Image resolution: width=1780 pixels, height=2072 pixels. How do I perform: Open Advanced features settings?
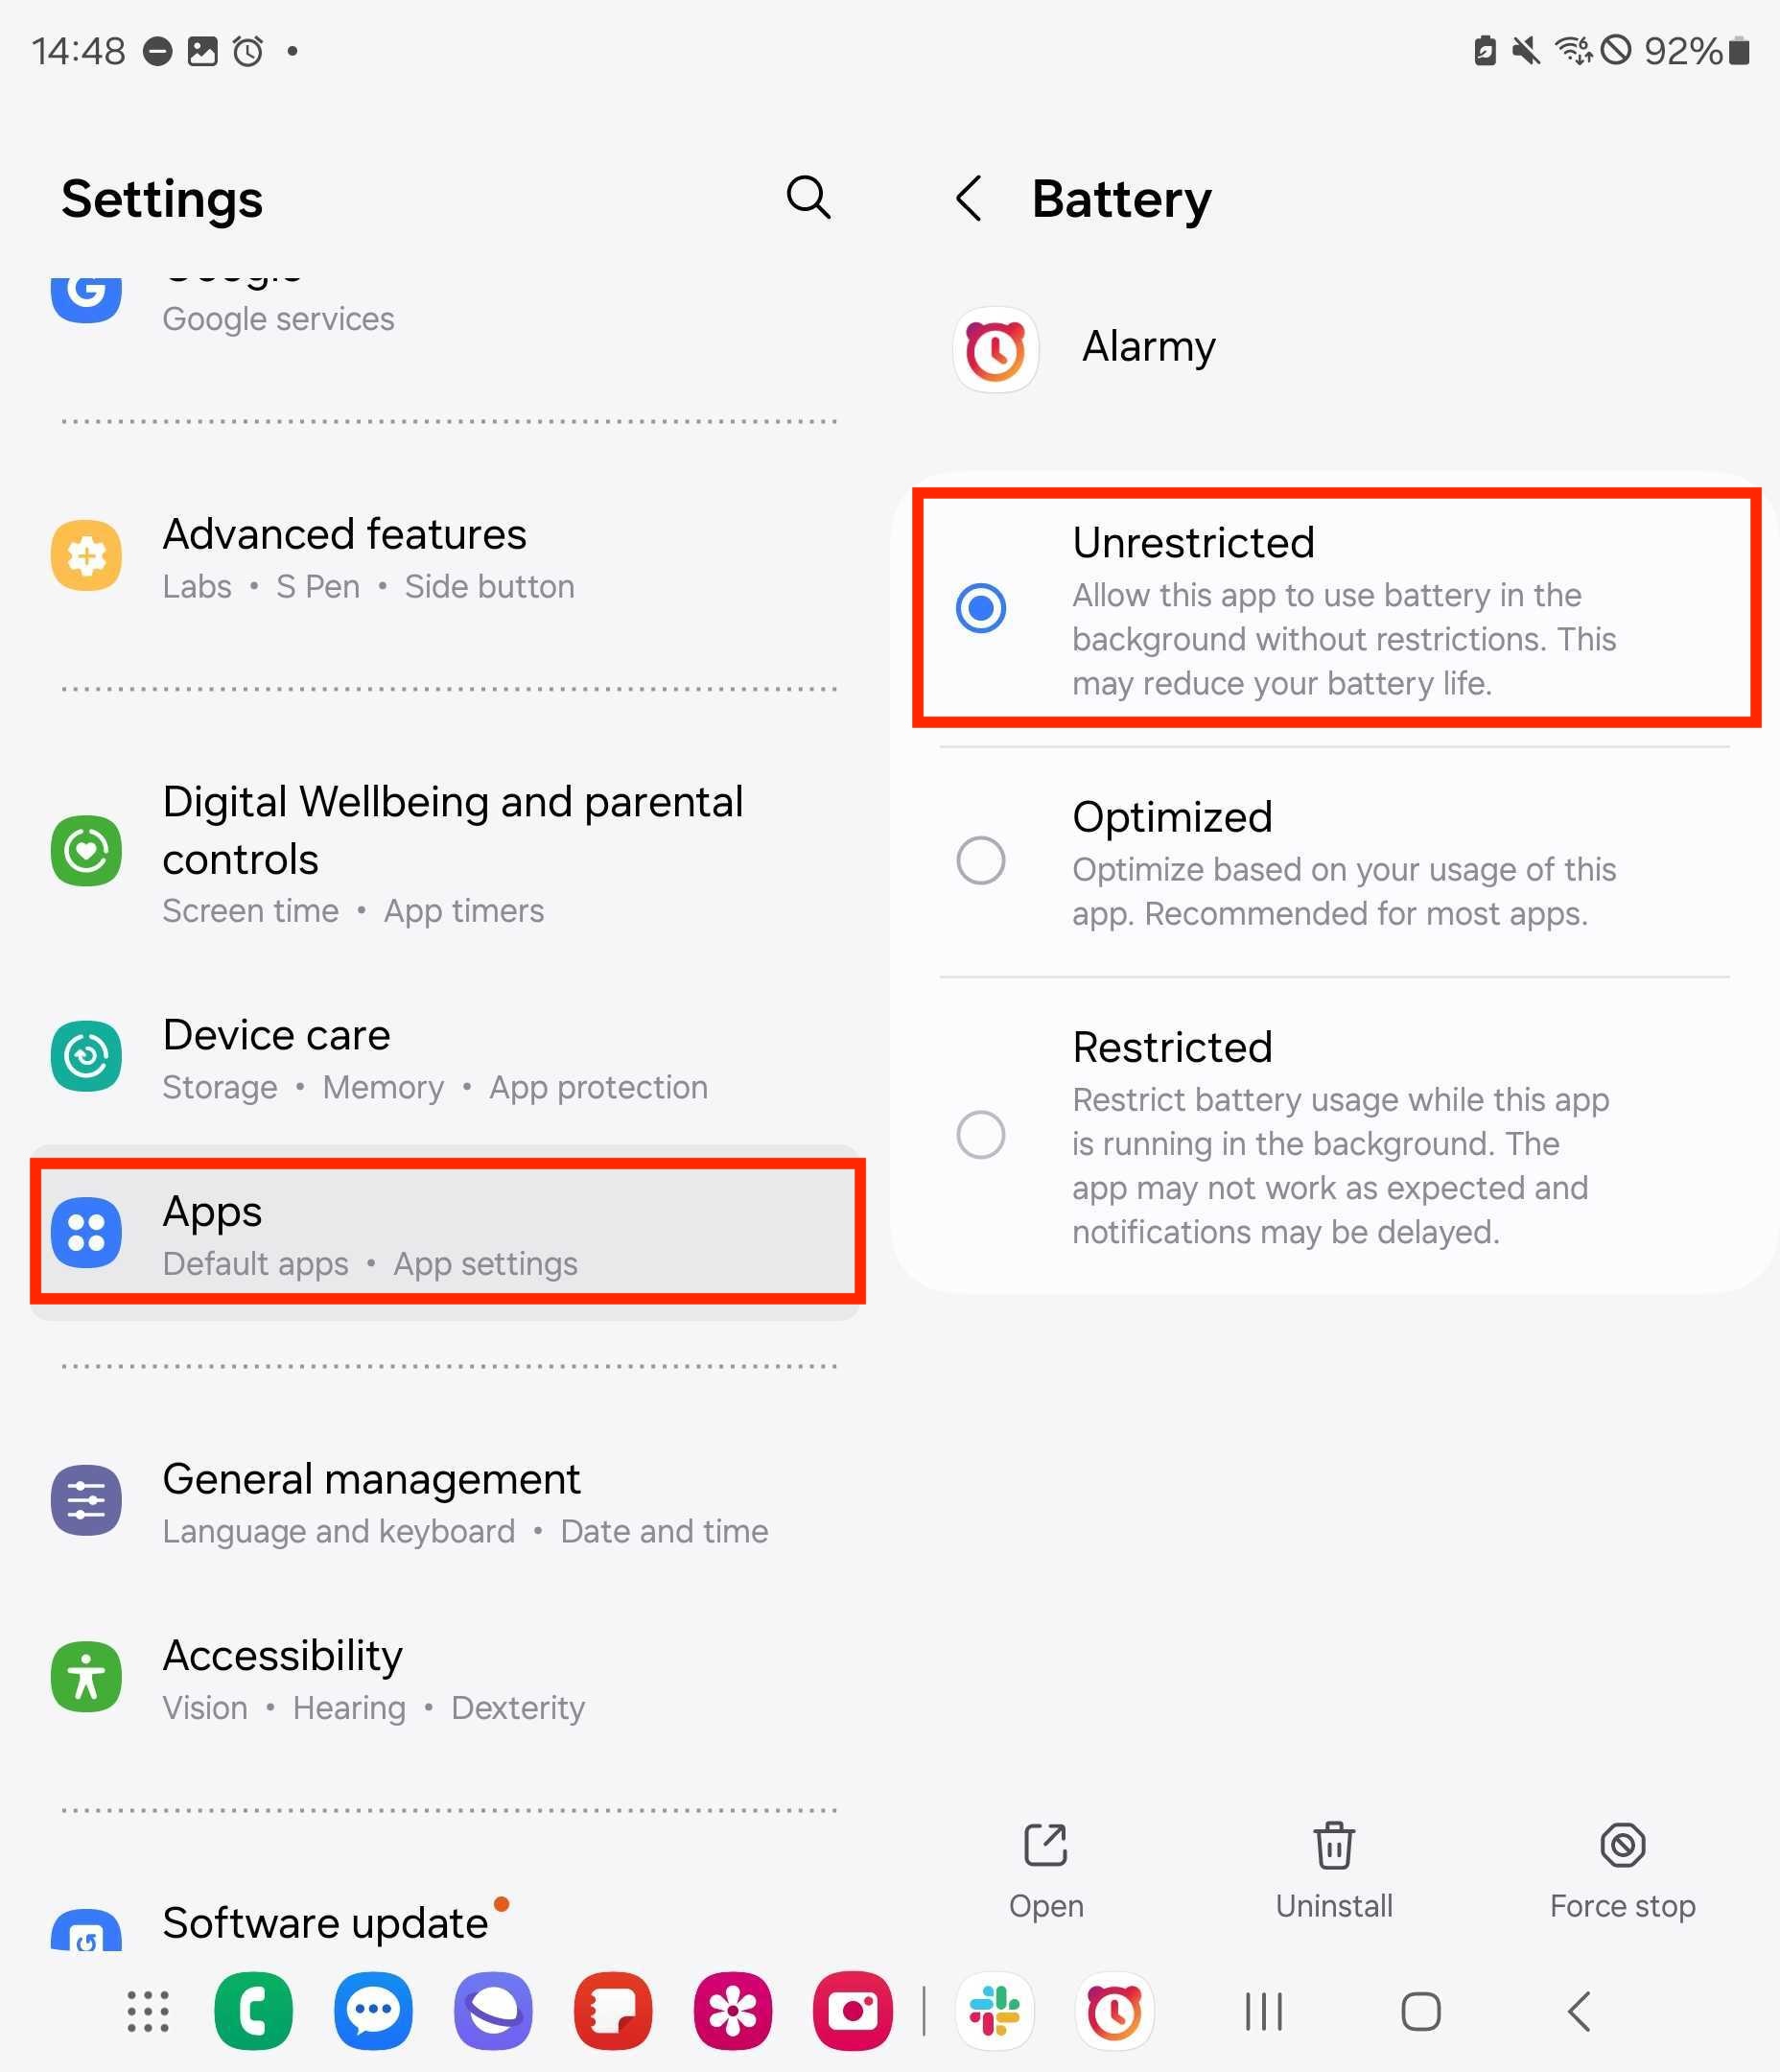click(x=448, y=556)
